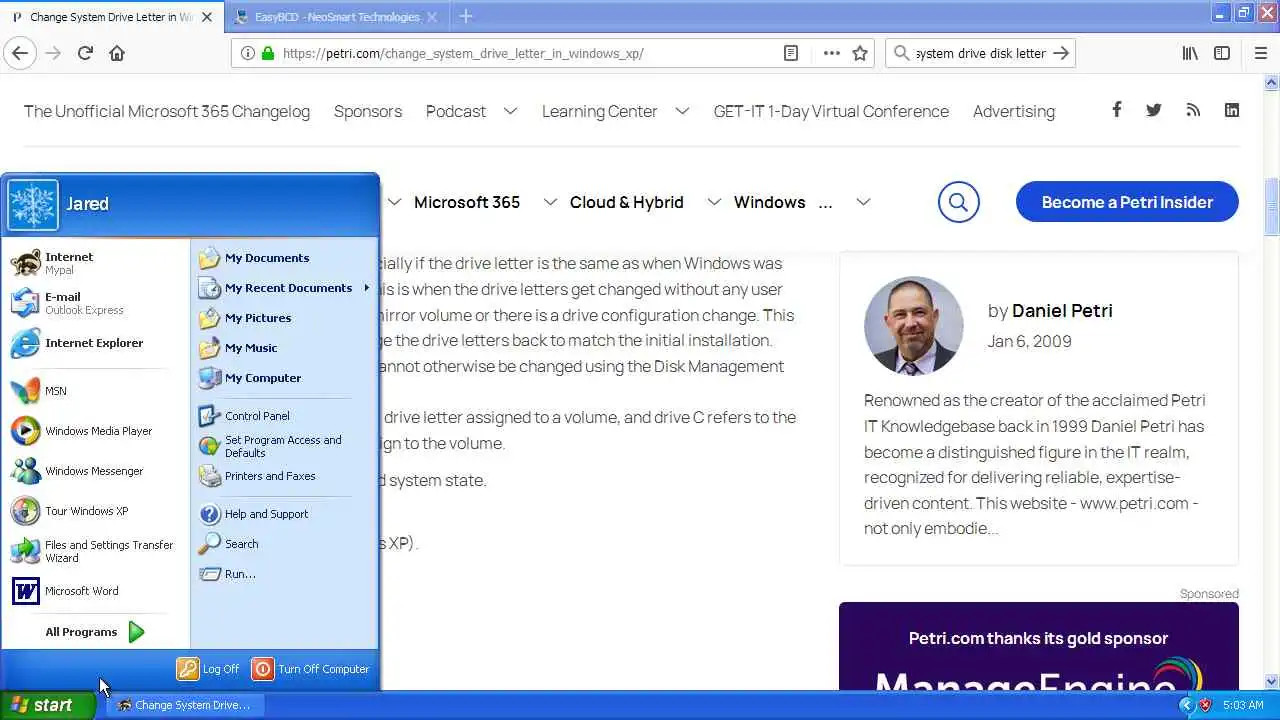Open Advertising link
The height and width of the screenshot is (720, 1280).
coord(1014,111)
